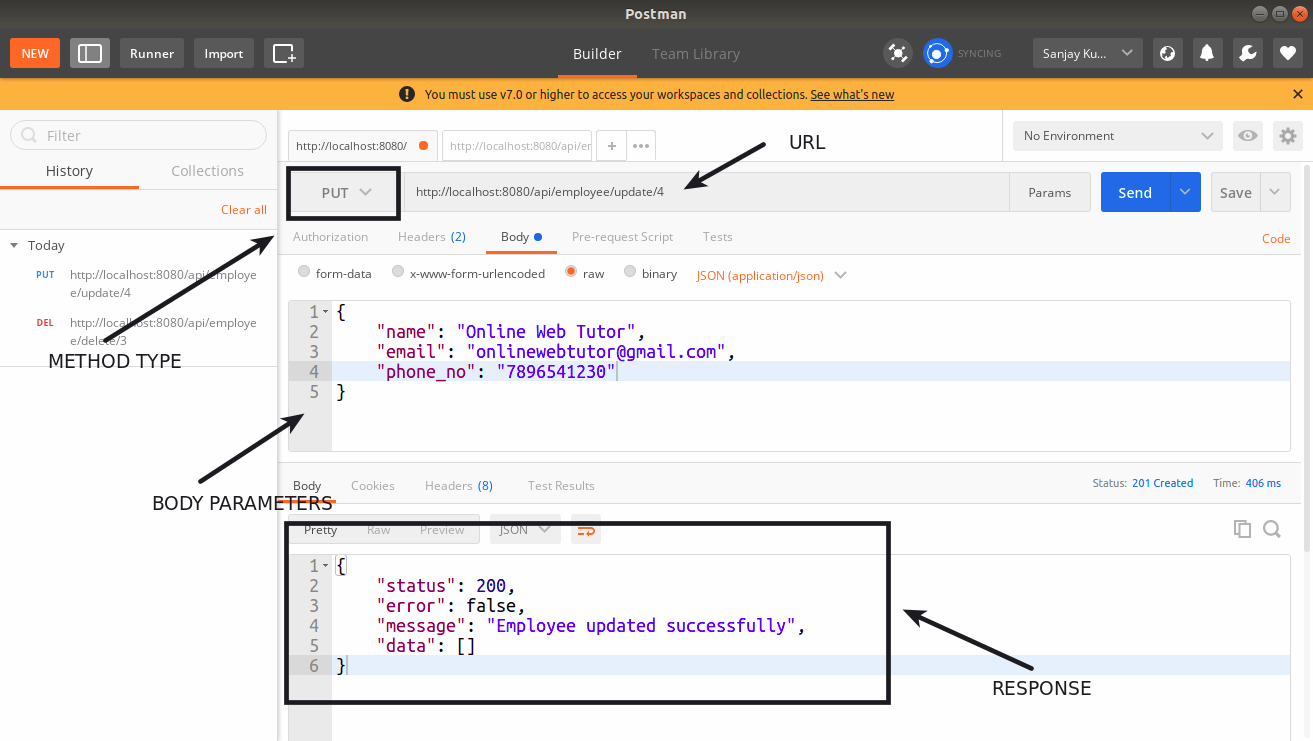Click the heart favorites icon
This screenshot has height=741, width=1313.
[x=1287, y=52]
